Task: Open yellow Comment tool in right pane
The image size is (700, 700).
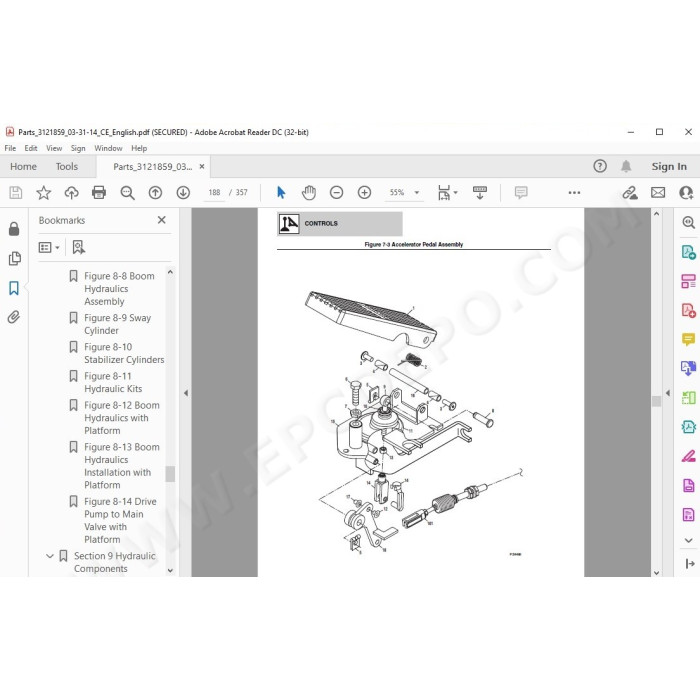Action: pyautogui.click(x=688, y=339)
